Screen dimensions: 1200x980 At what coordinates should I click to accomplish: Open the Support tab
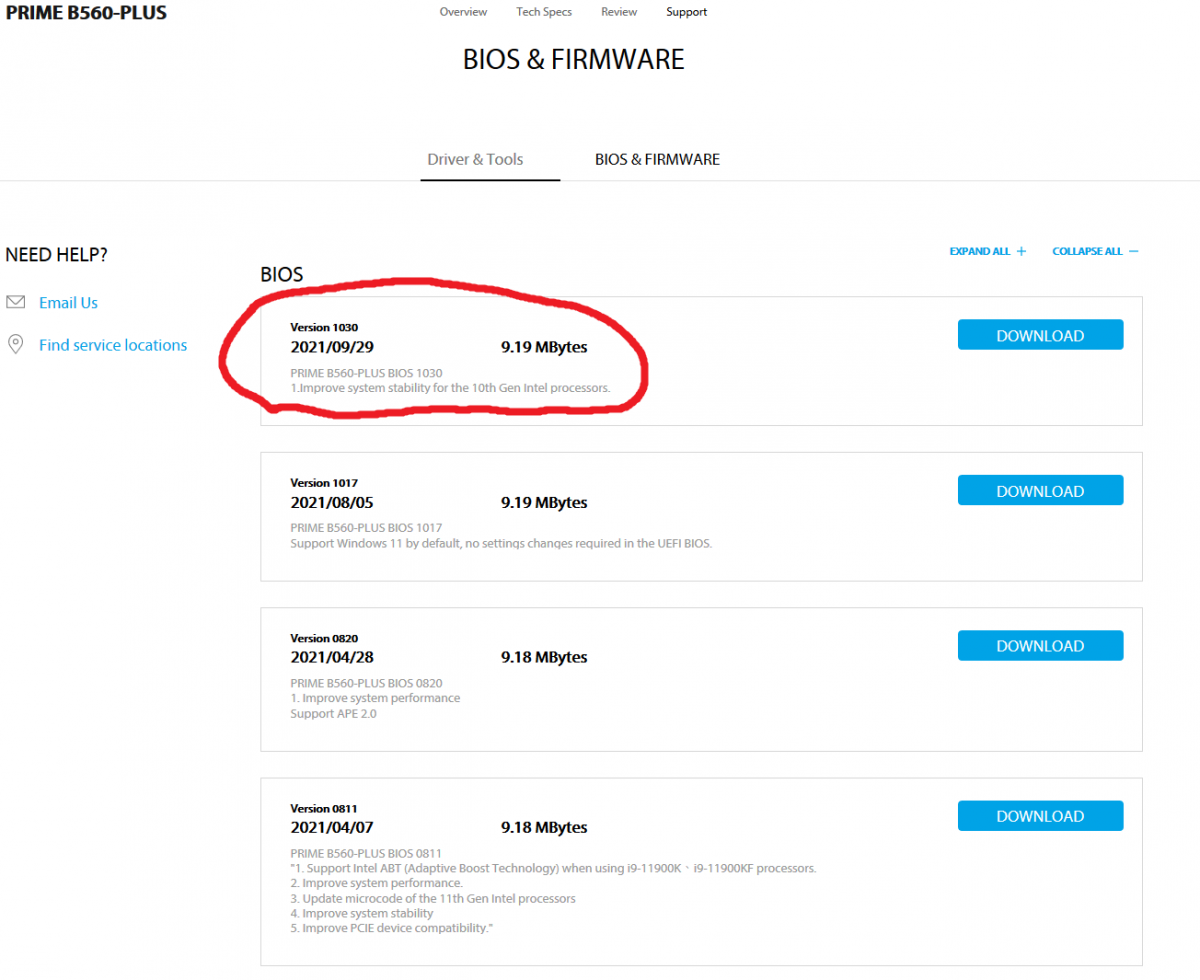[686, 12]
